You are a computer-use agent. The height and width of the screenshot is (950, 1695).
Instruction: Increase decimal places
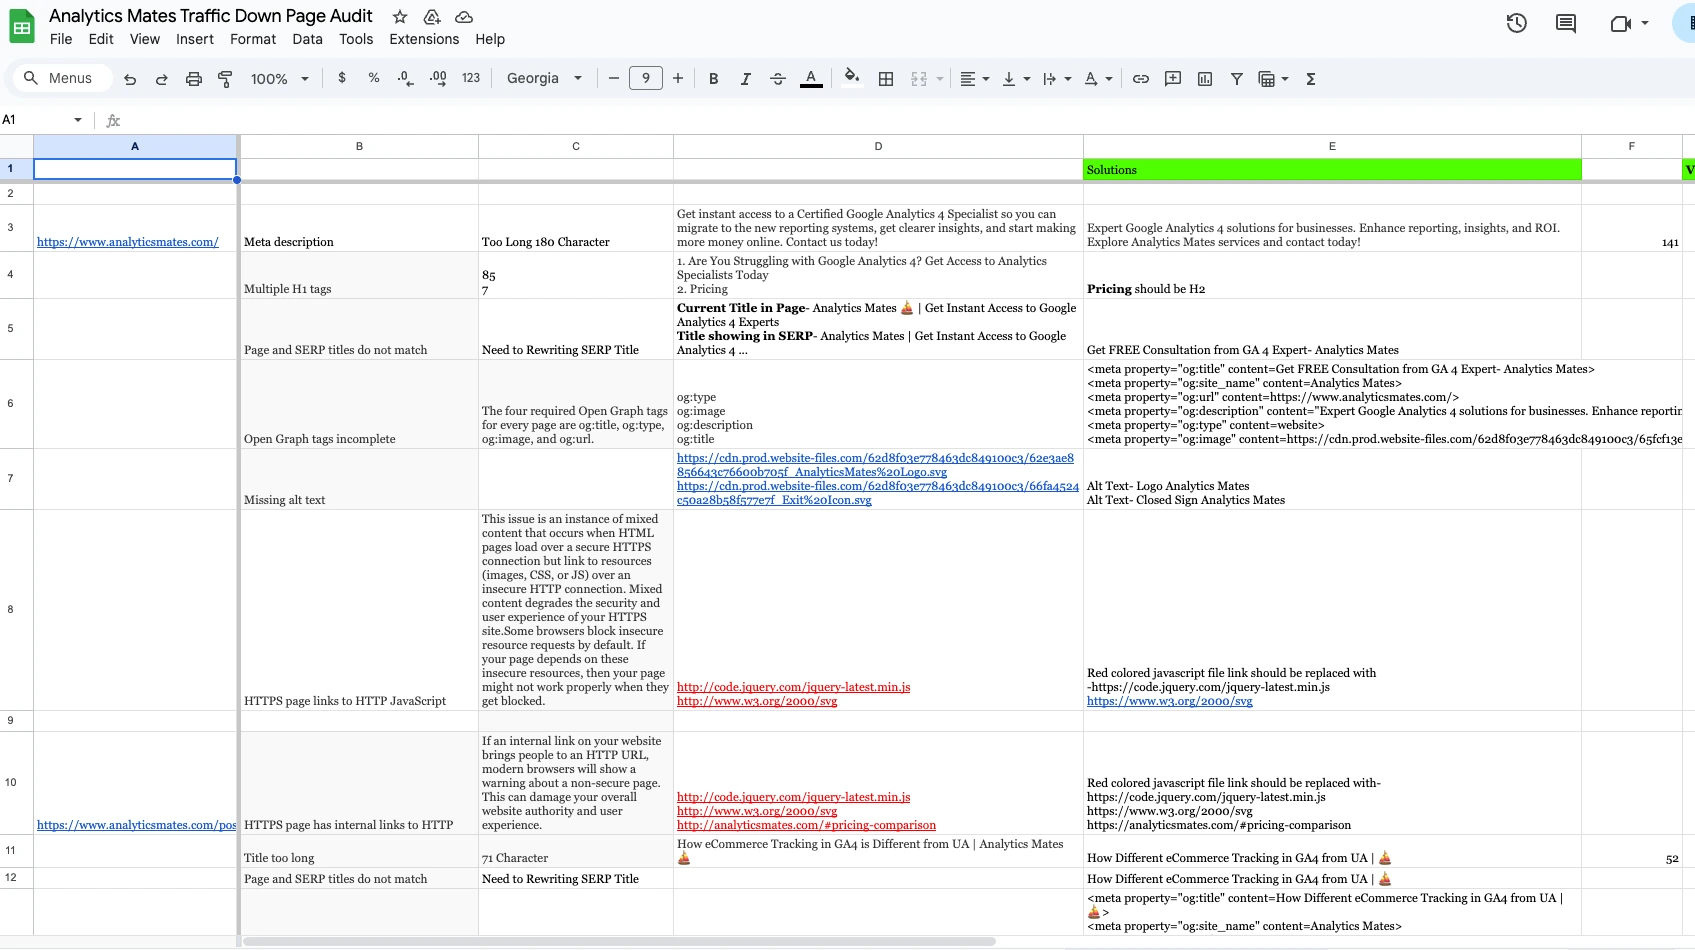tap(438, 78)
